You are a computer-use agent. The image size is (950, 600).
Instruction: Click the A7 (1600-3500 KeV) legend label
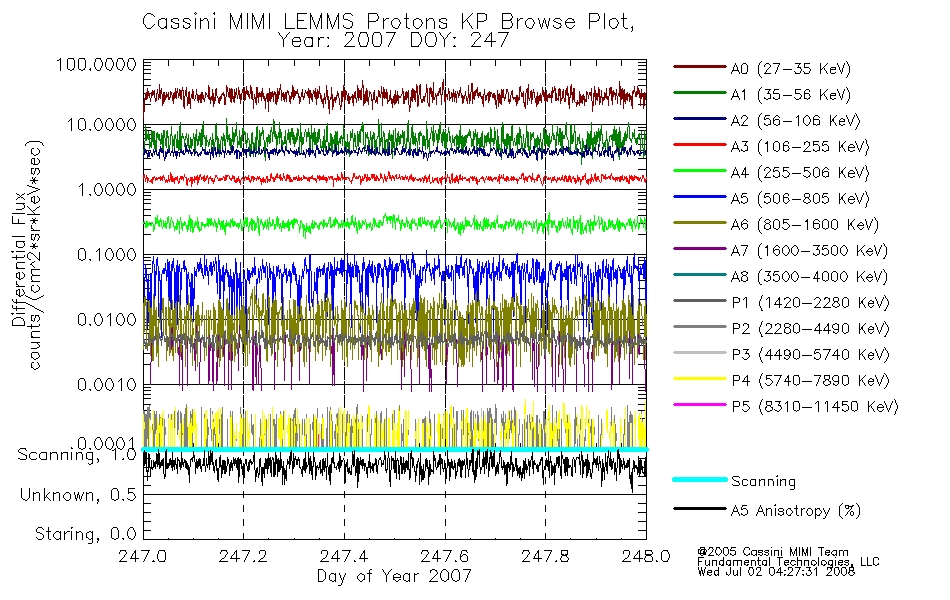click(809, 251)
